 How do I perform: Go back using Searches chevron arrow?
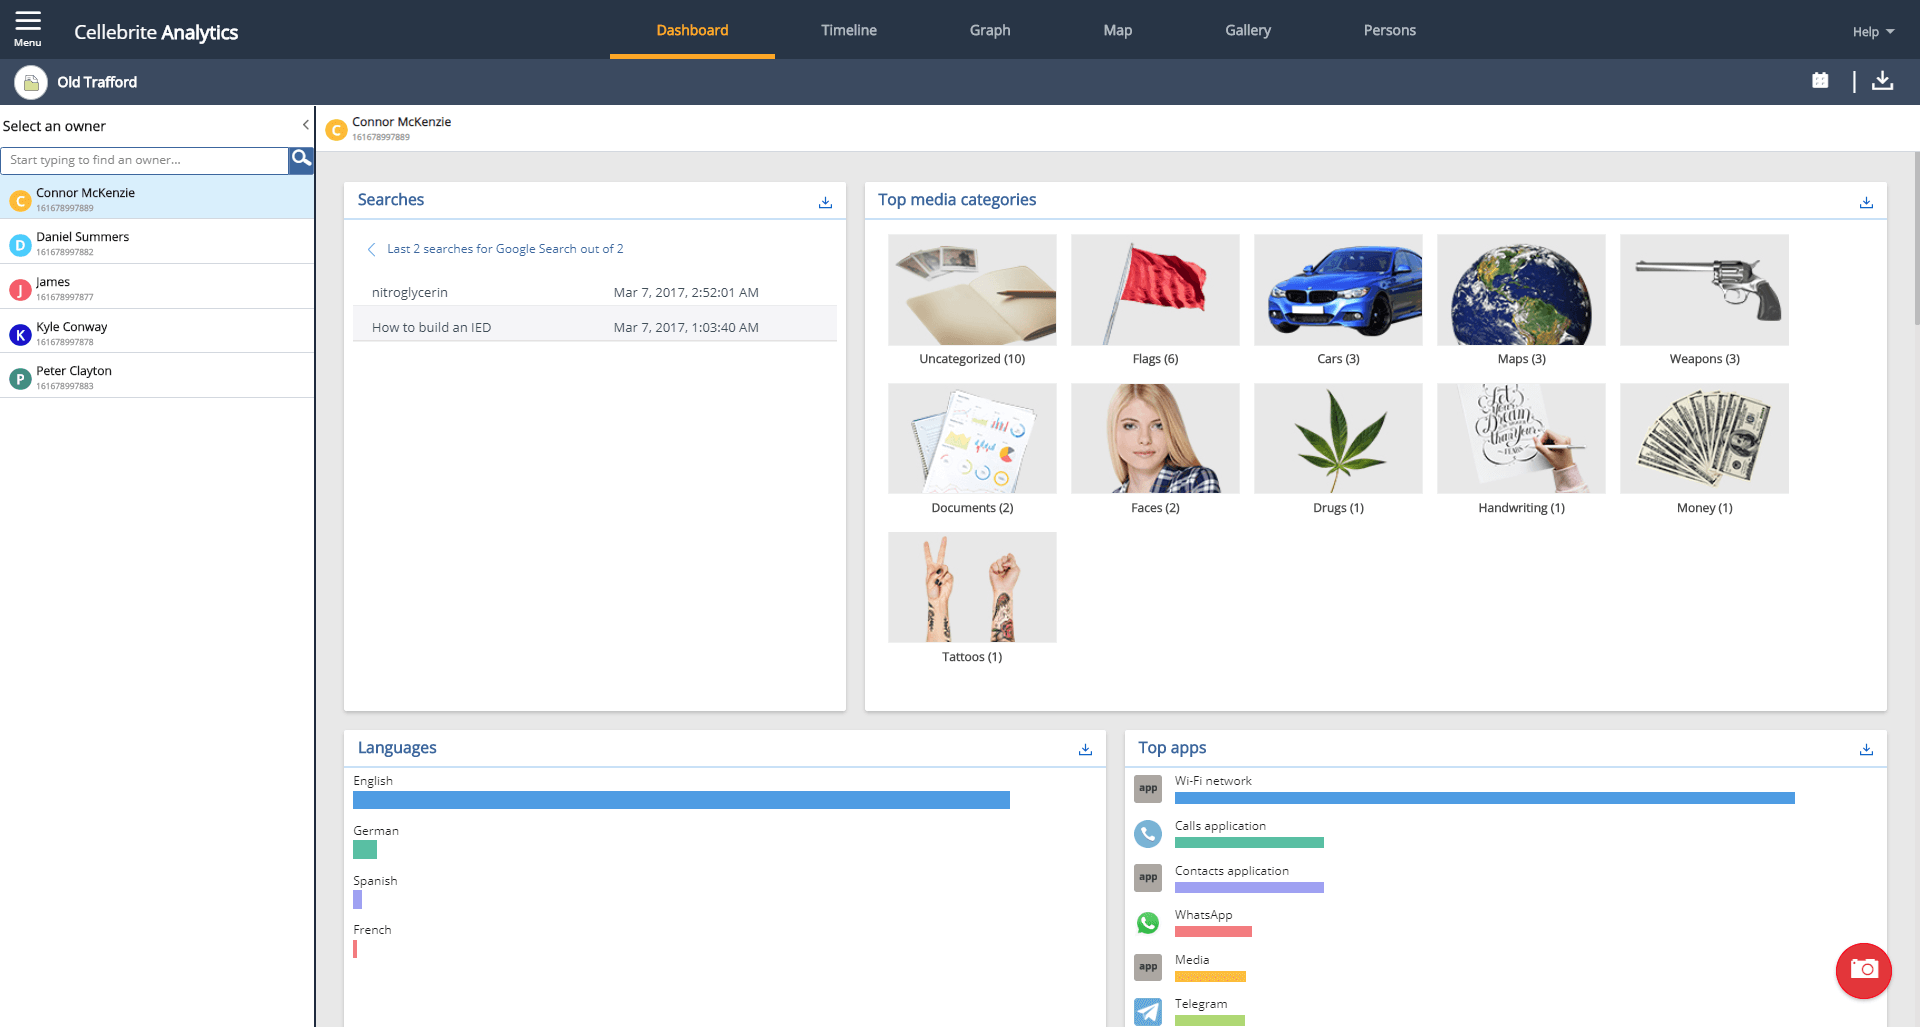point(371,249)
